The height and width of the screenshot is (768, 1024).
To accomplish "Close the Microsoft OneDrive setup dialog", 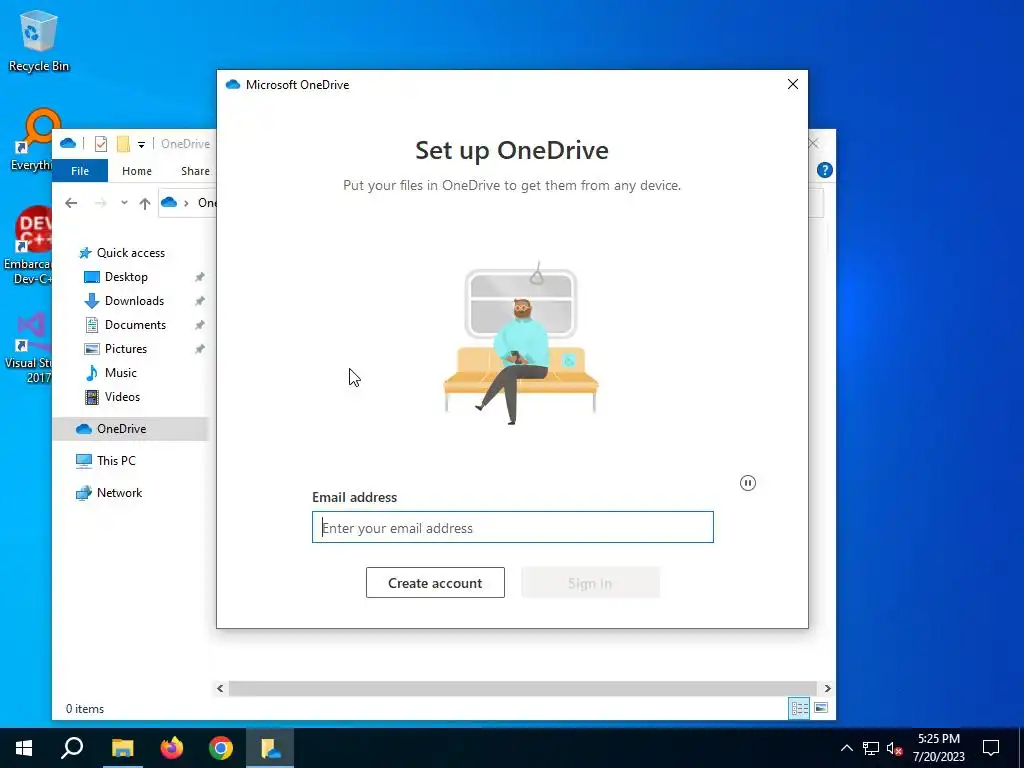I will tap(793, 84).
